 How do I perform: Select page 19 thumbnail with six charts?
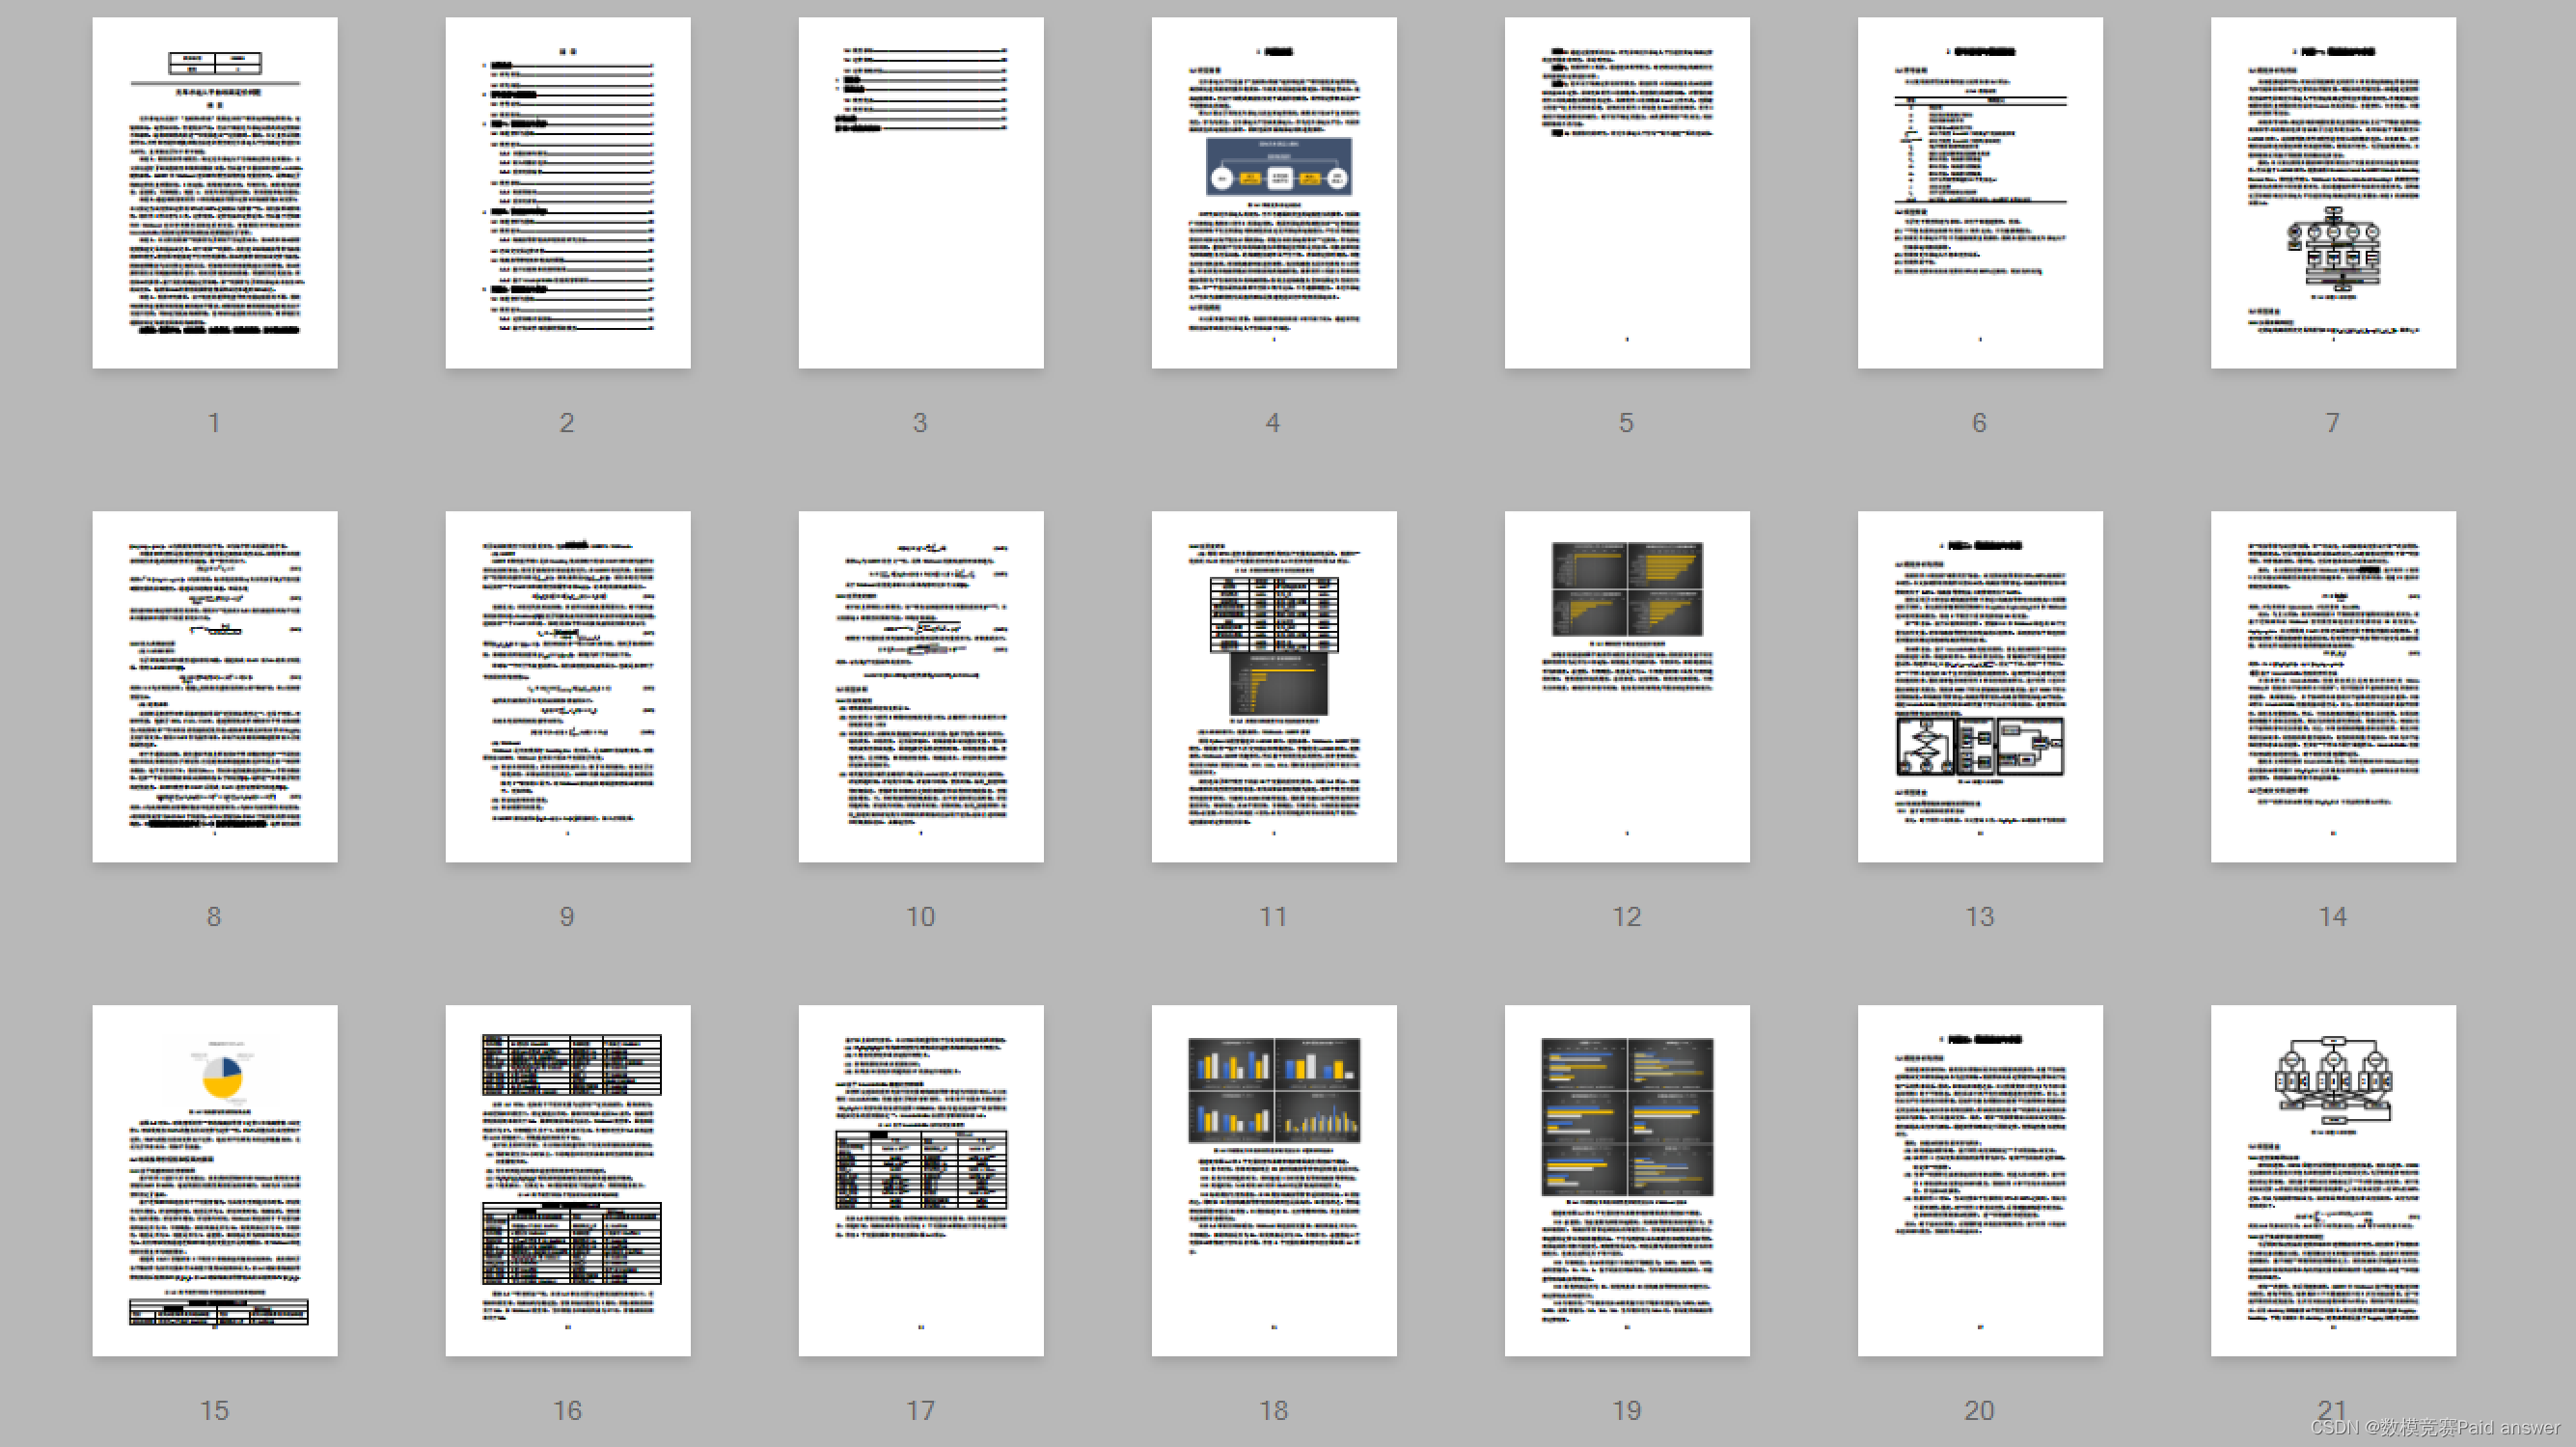pos(1627,1181)
